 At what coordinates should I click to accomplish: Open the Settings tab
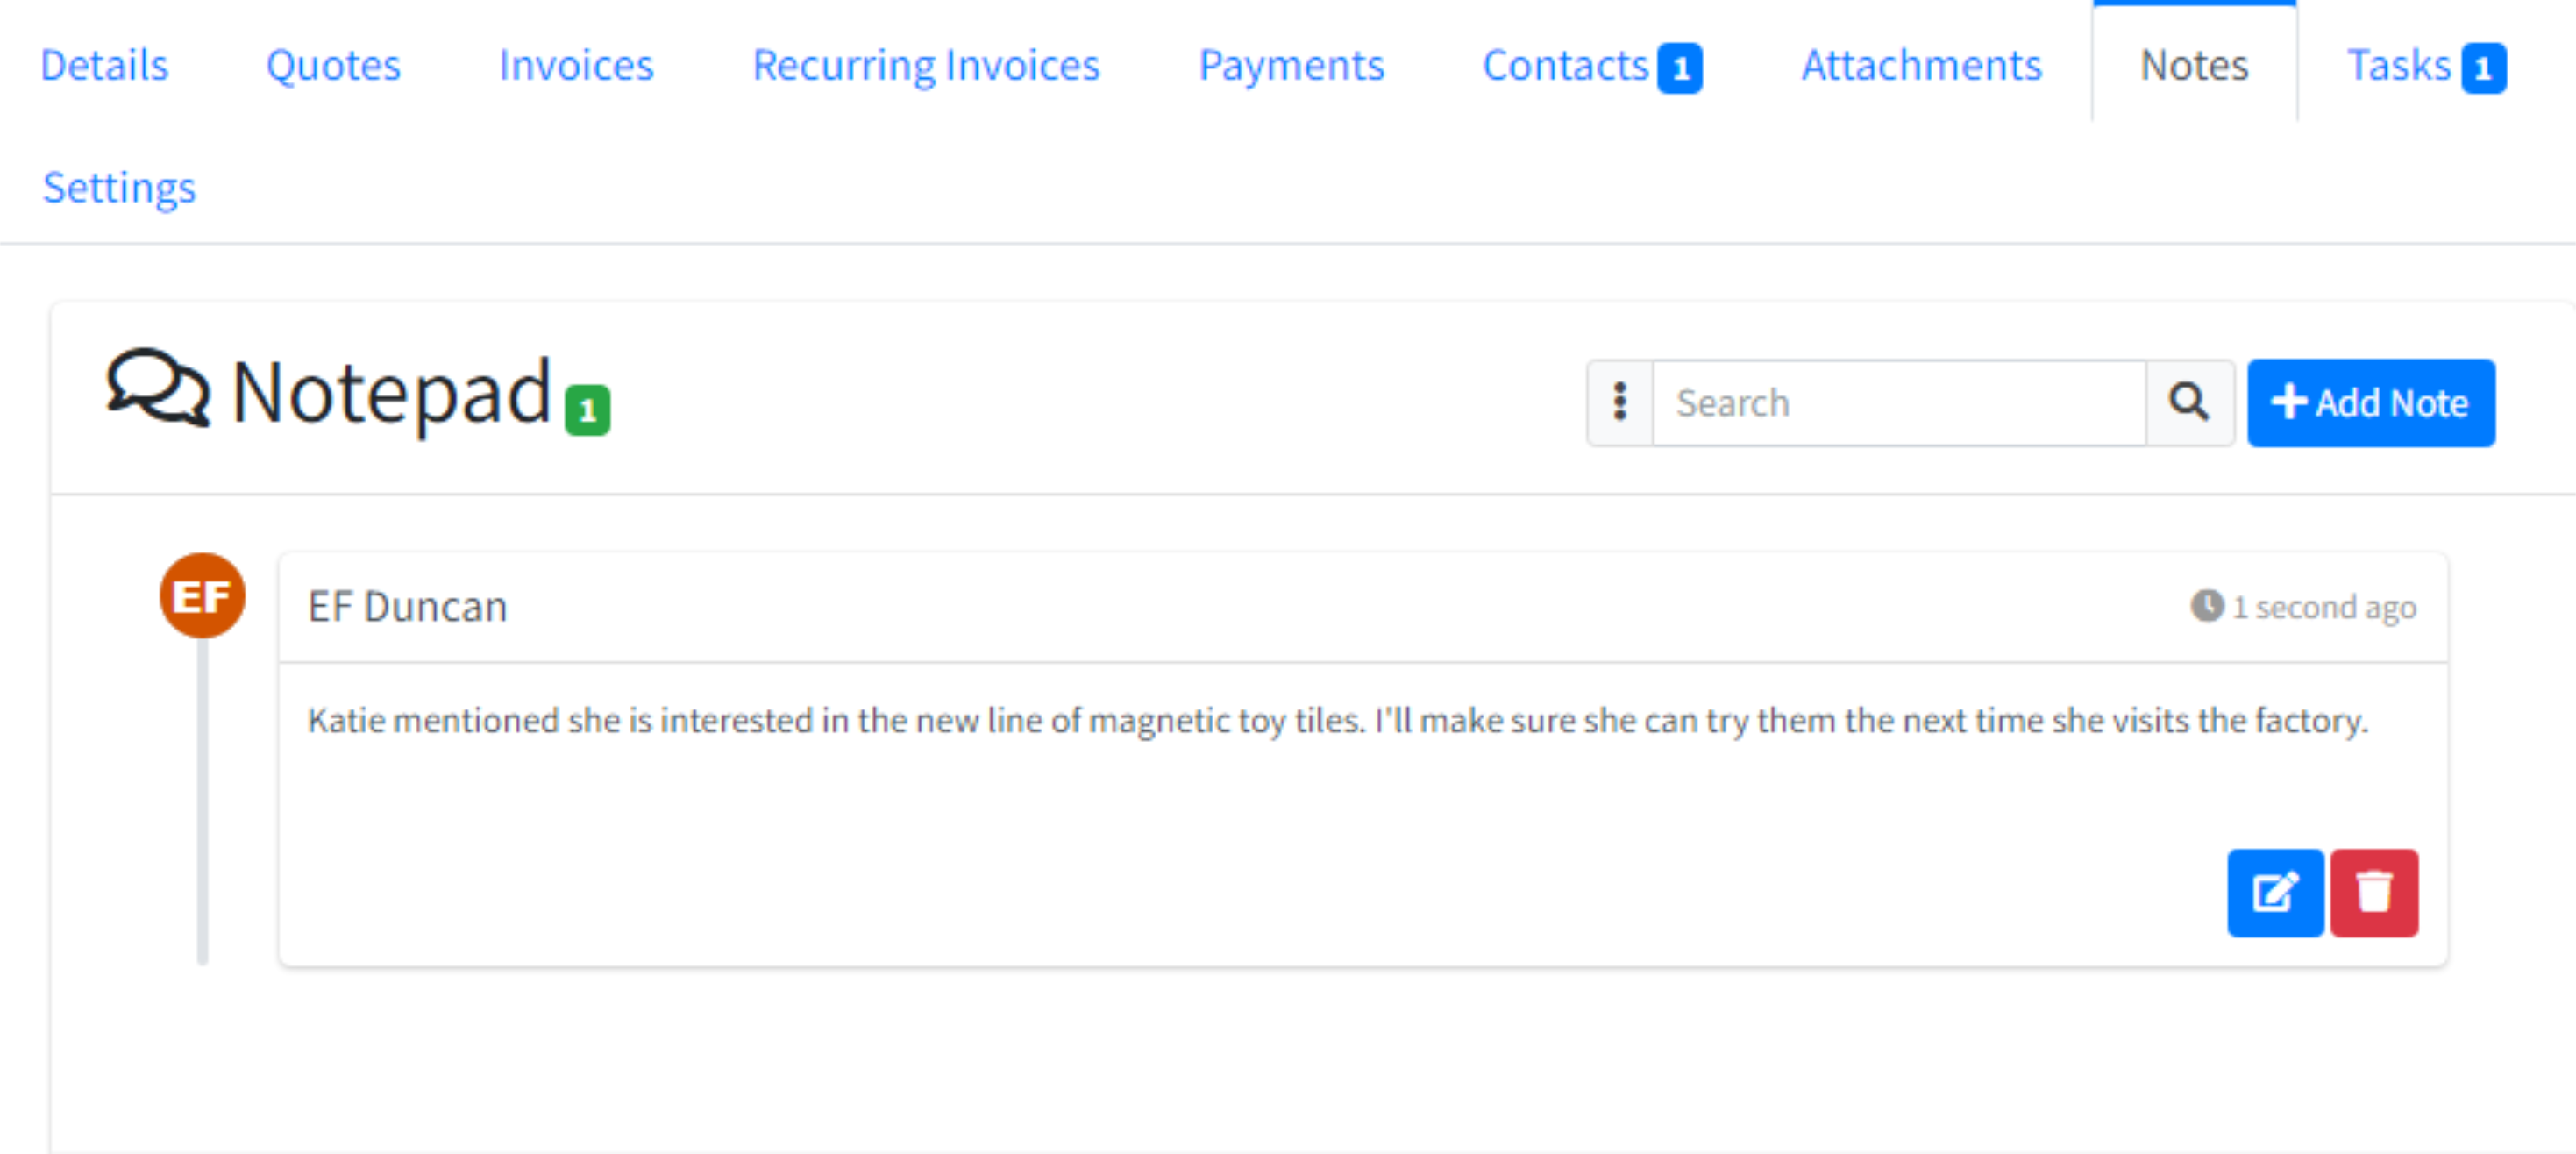[119, 188]
